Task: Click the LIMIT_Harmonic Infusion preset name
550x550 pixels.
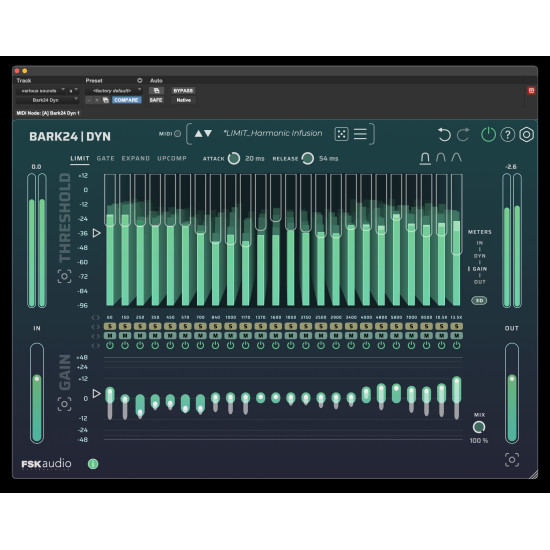Action: [273, 133]
